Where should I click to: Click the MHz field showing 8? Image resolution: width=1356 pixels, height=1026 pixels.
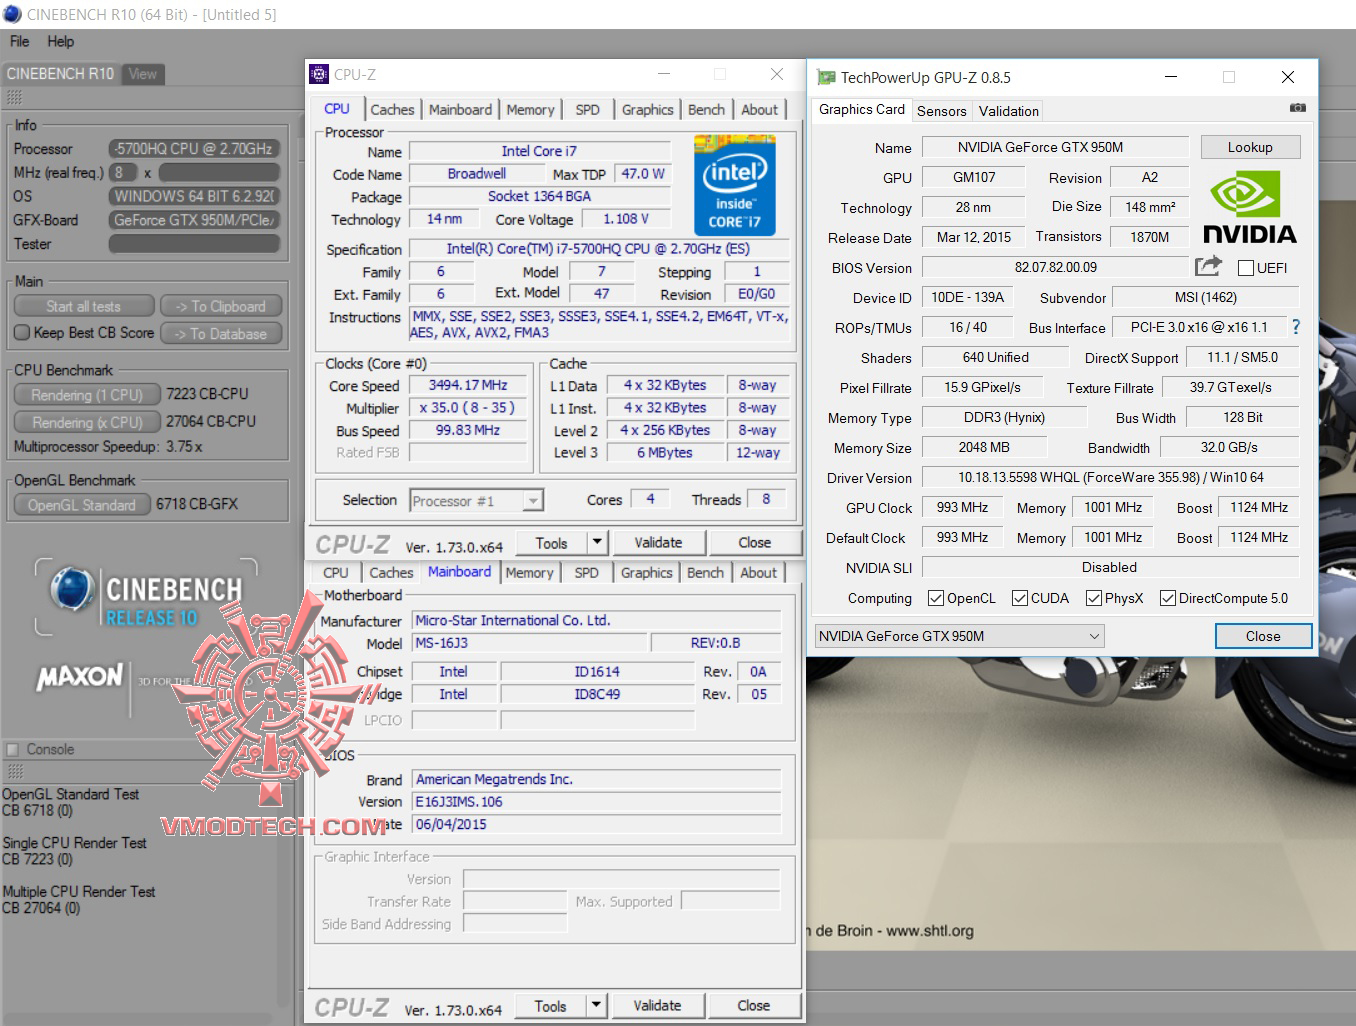tap(123, 172)
